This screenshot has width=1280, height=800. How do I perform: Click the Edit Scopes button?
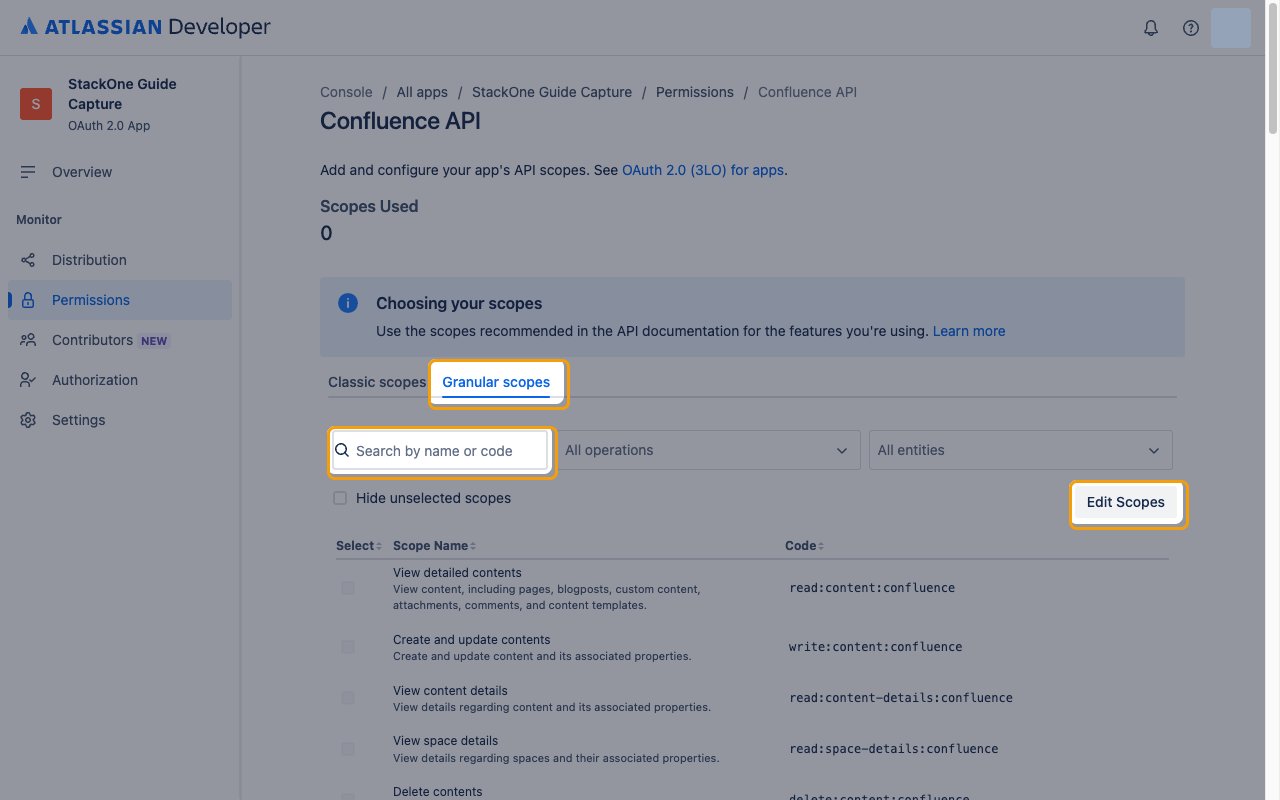click(1126, 502)
